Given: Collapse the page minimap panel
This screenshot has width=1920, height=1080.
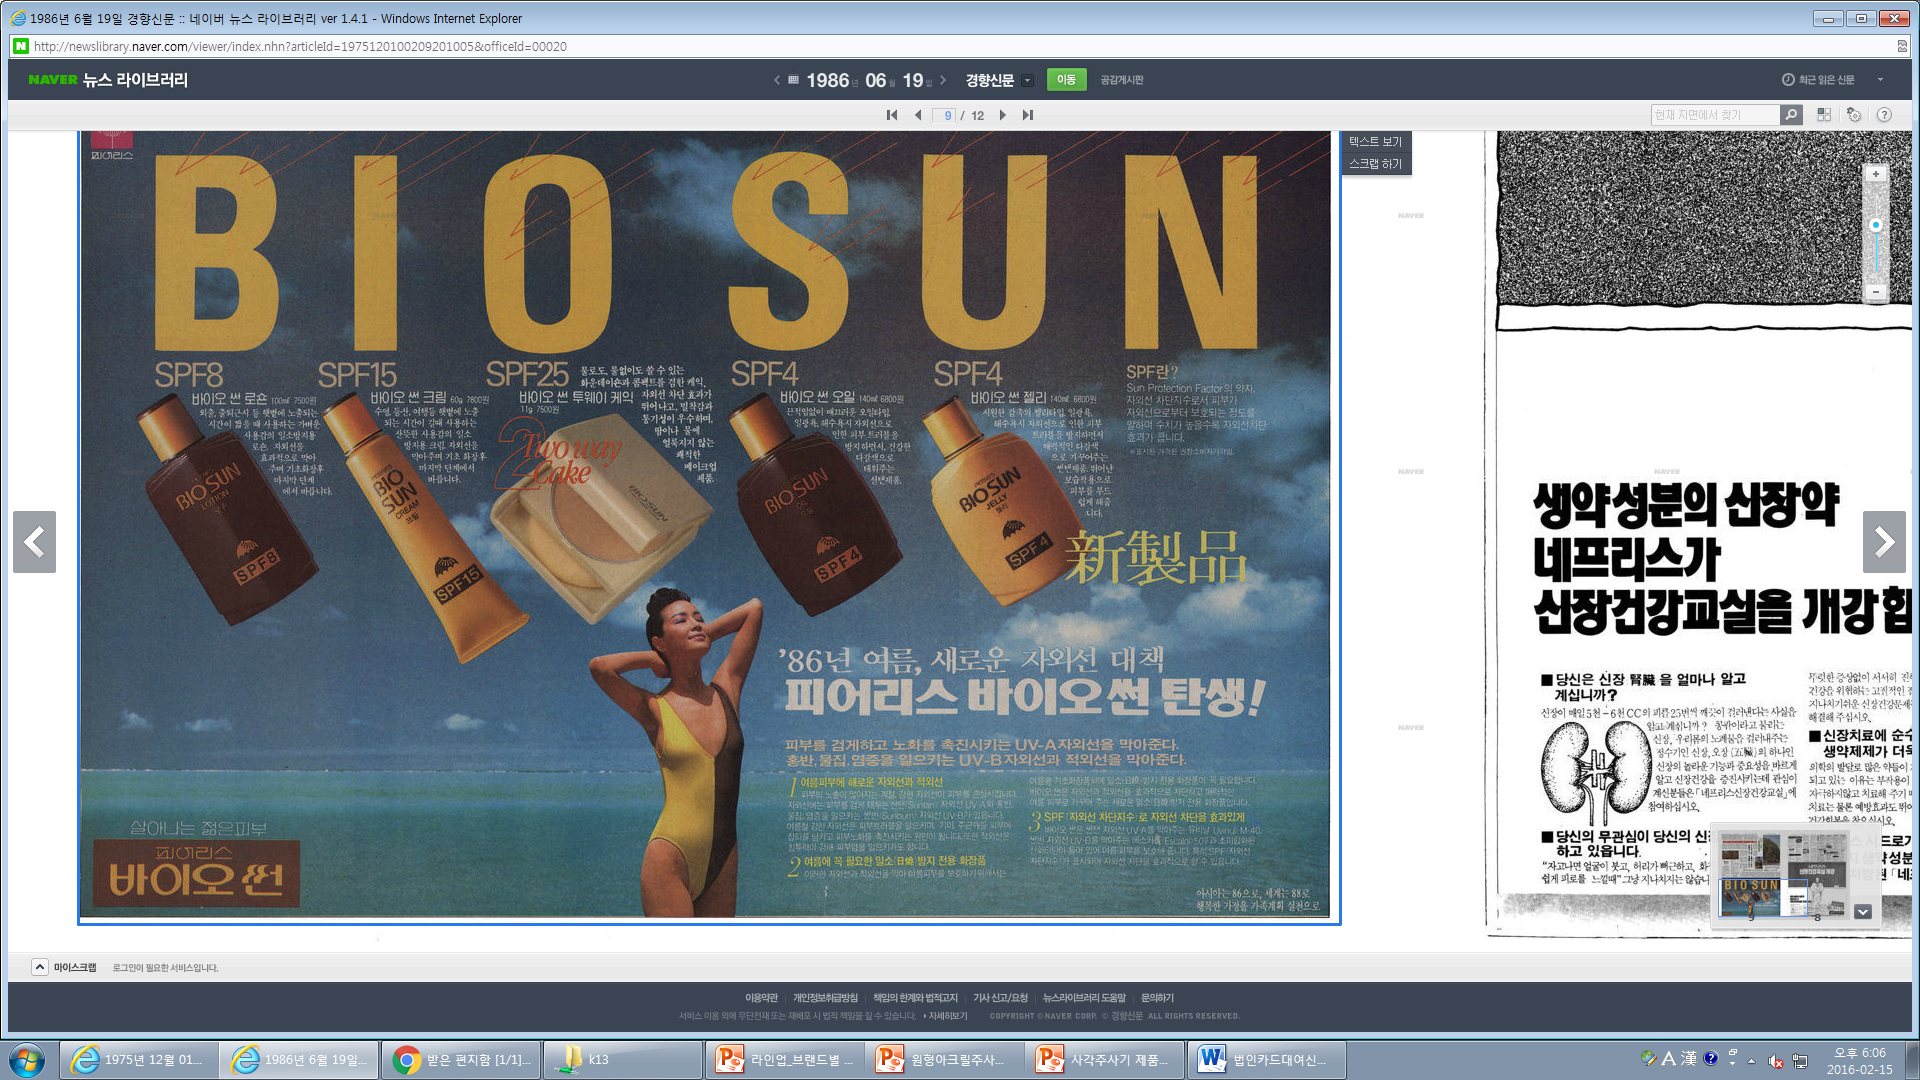Looking at the screenshot, I should 1862,912.
